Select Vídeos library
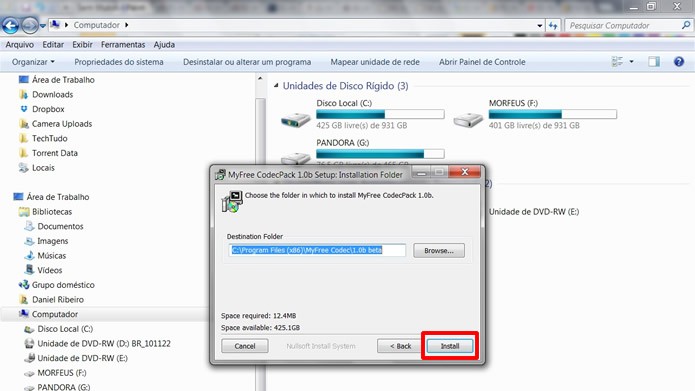 tap(50, 270)
